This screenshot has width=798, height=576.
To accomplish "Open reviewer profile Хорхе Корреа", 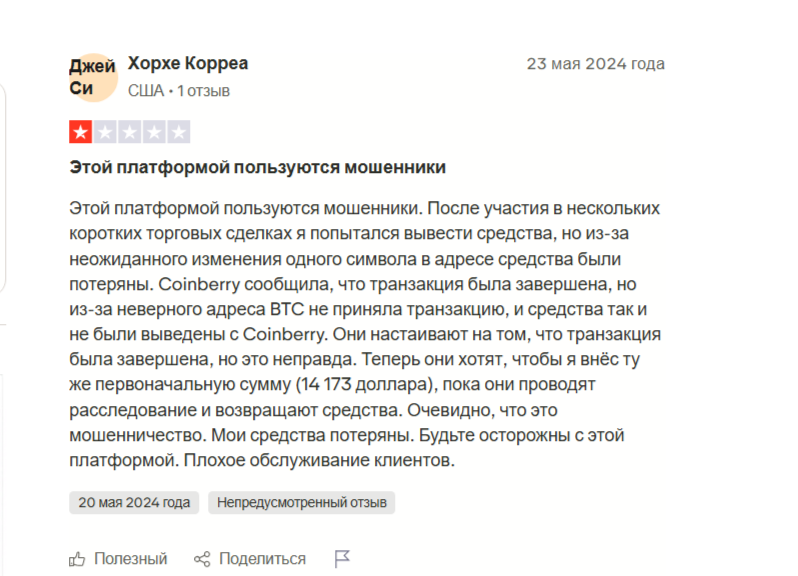I will [188, 64].
